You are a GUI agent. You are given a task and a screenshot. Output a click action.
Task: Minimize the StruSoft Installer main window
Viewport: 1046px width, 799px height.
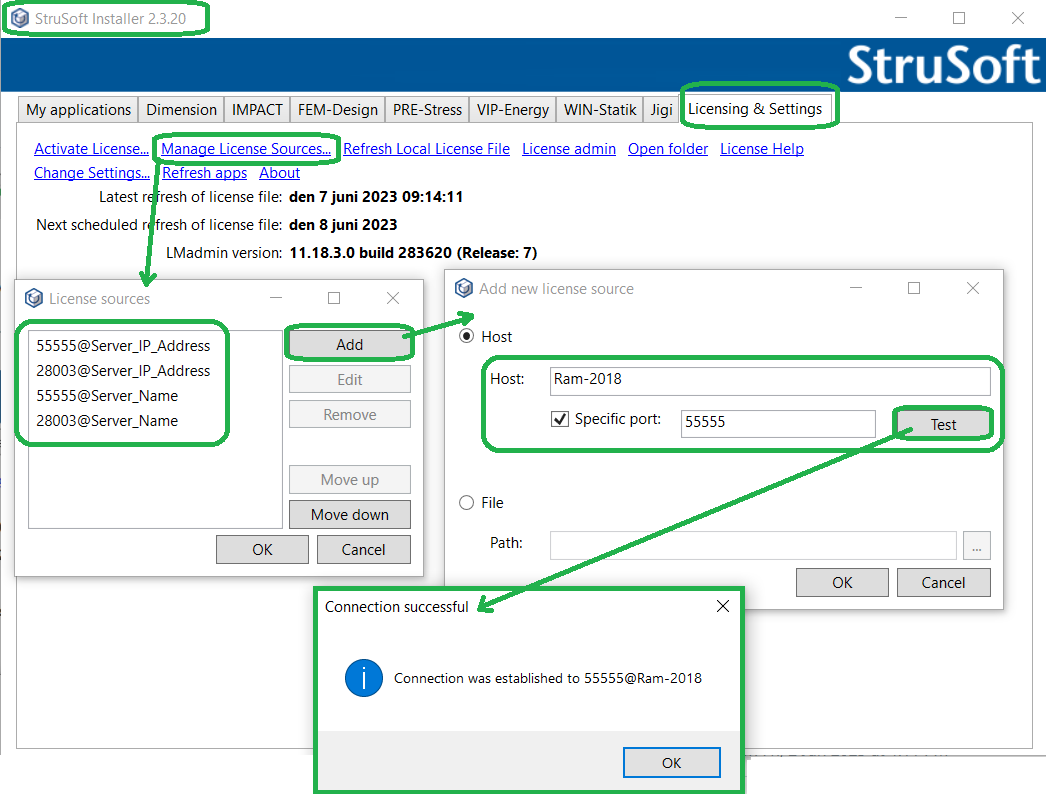click(901, 18)
